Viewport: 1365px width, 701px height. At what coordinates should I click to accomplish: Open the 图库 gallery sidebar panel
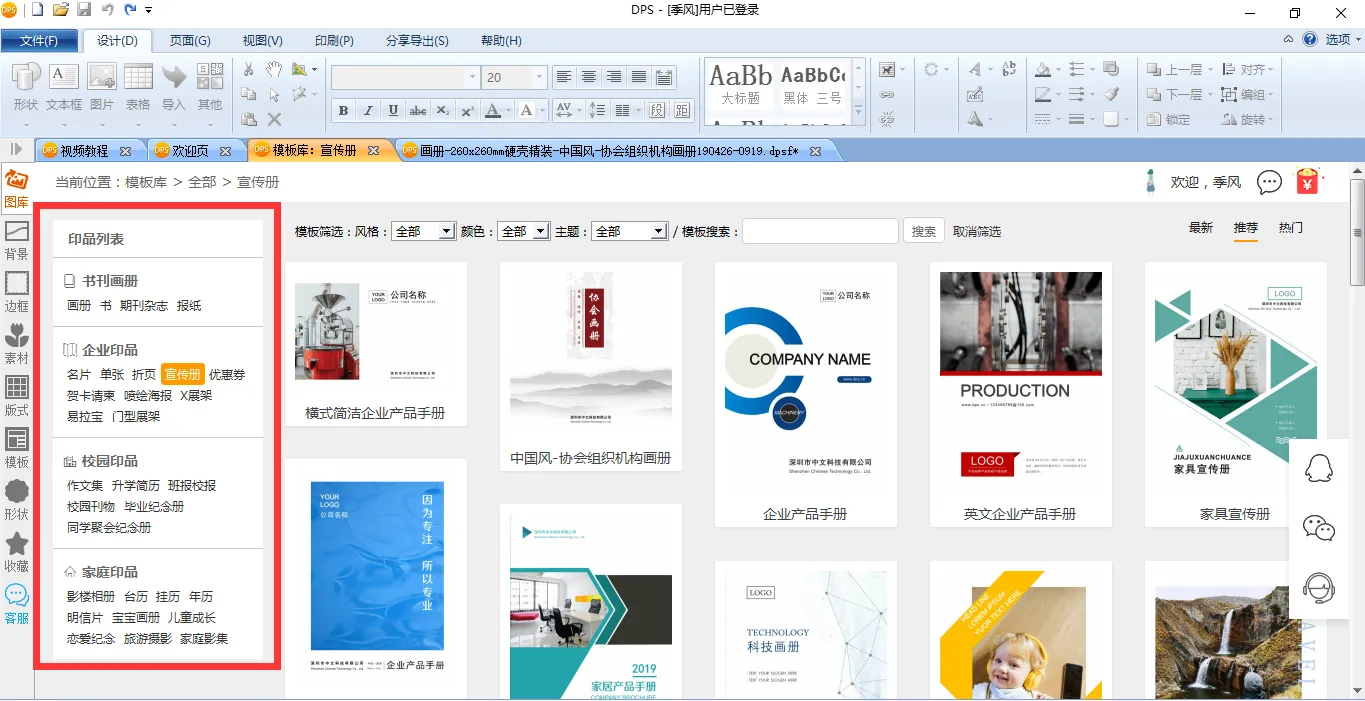[16, 187]
